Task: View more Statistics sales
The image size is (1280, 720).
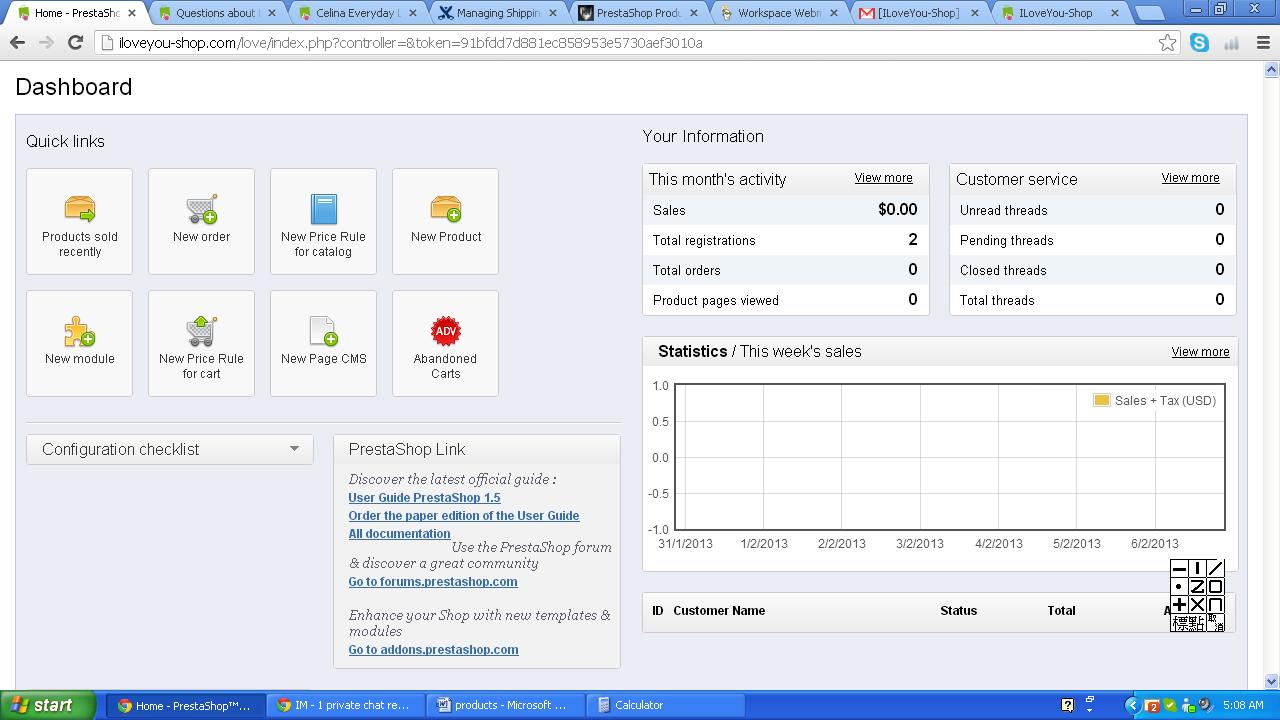Action: coord(1200,352)
